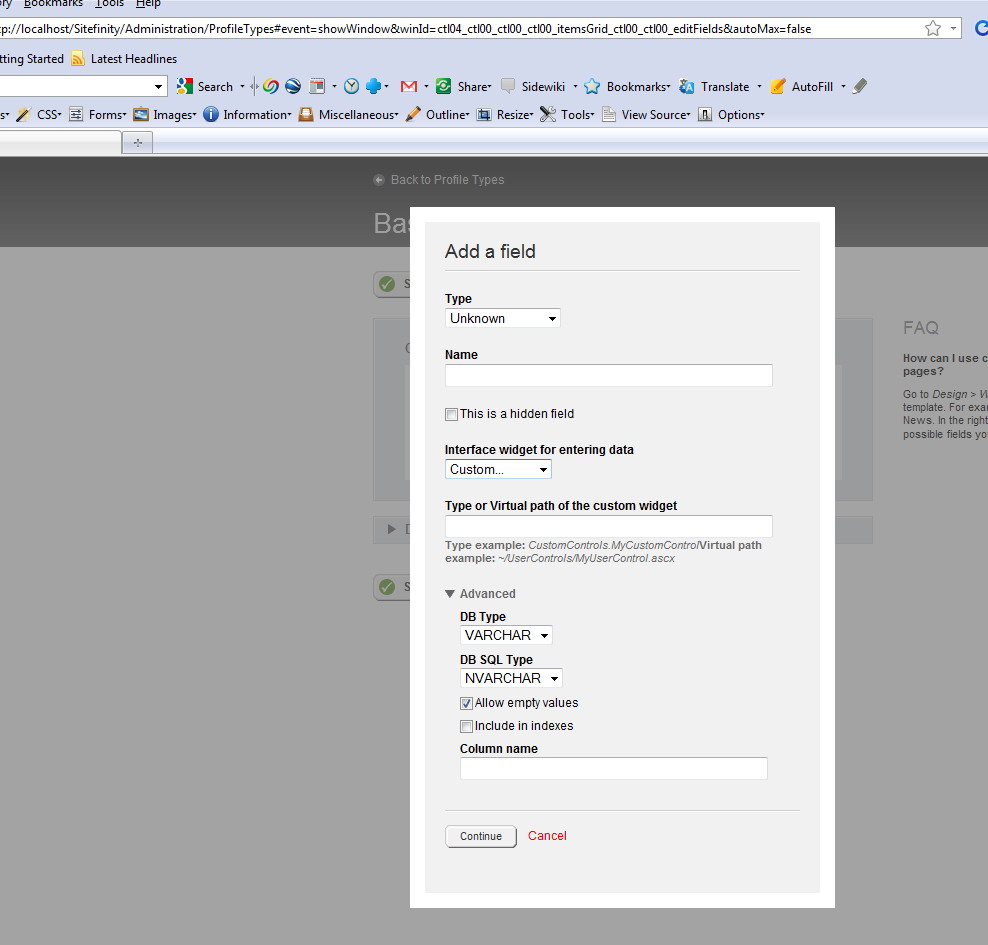Open Tools menu in Web Developer toolbar
Screen dimensions: 988x945
pyautogui.click(x=568, y=115)
